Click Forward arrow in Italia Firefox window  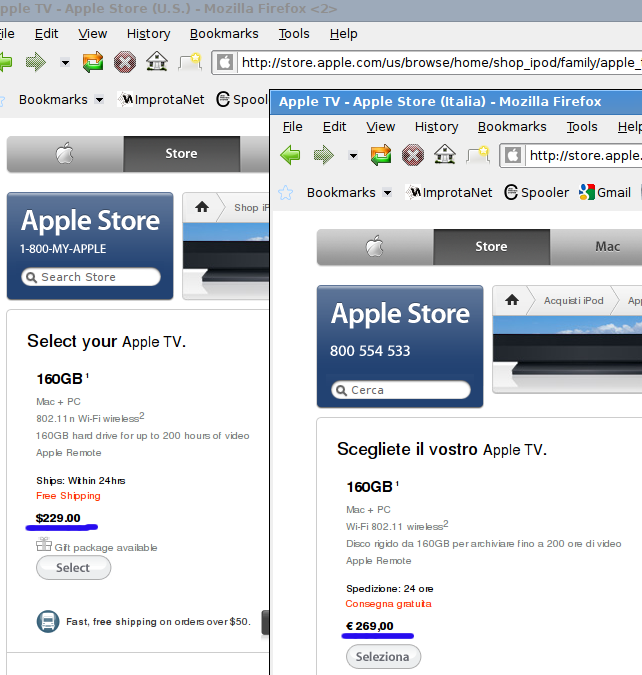324,155
